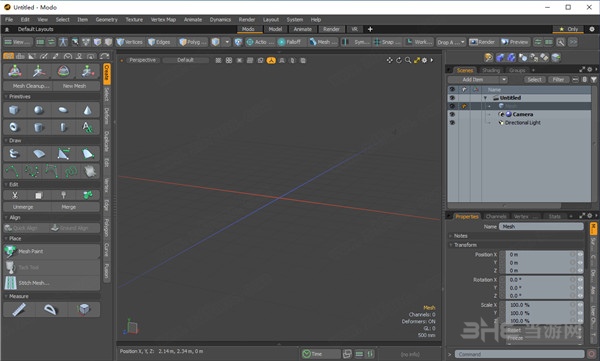Viewport: 600px width, 361px height.
Task: Switch to the Model layout tab
Action: pos(275,29)
